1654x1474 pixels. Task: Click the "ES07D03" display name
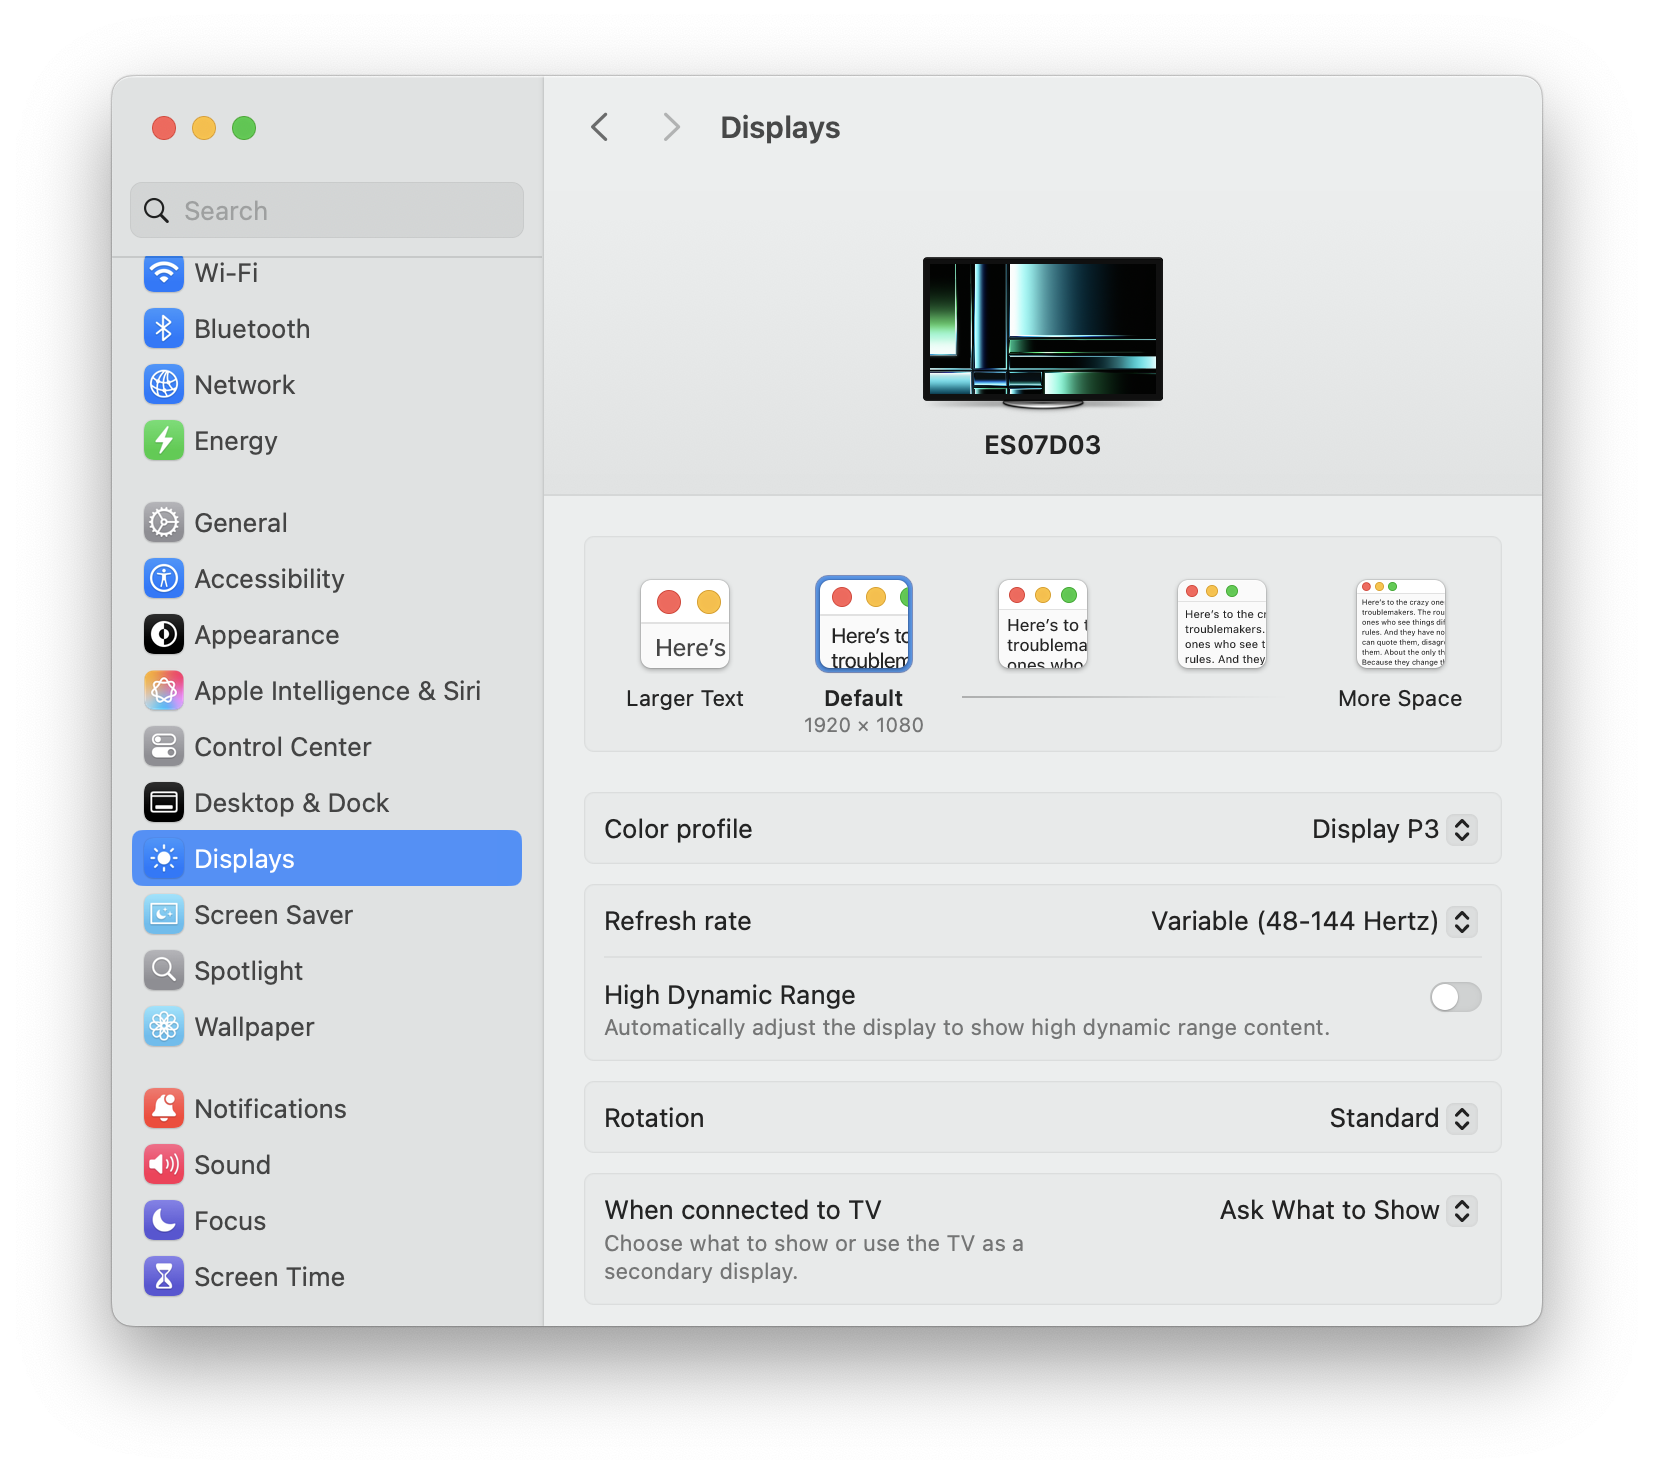point(1043,445)
